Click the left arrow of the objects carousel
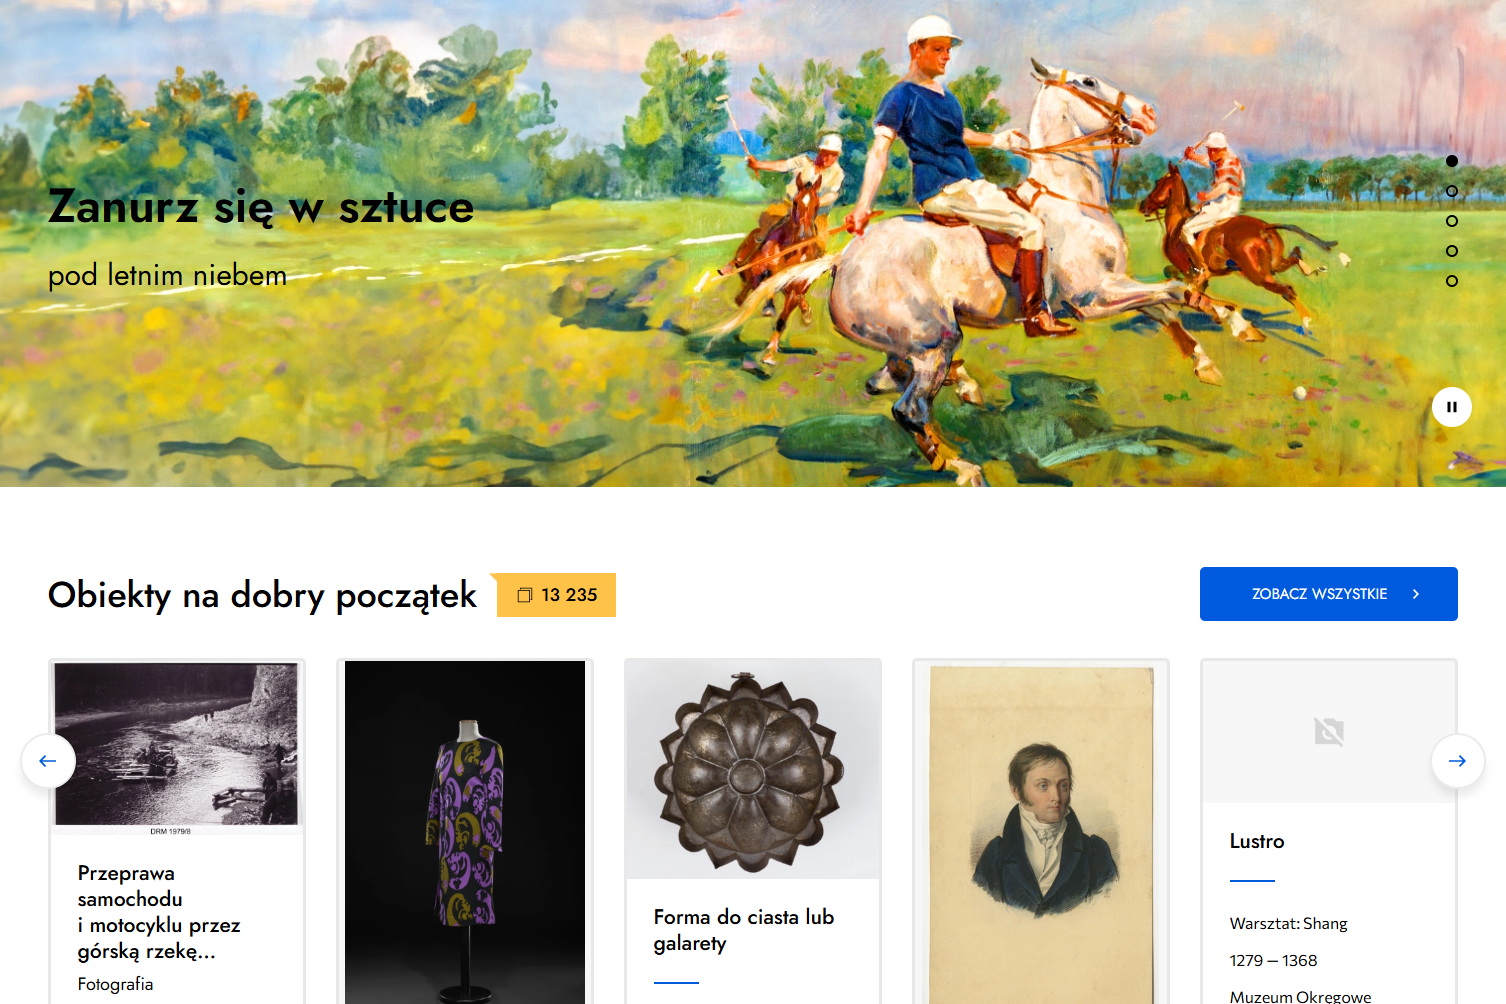 point(48,761)
